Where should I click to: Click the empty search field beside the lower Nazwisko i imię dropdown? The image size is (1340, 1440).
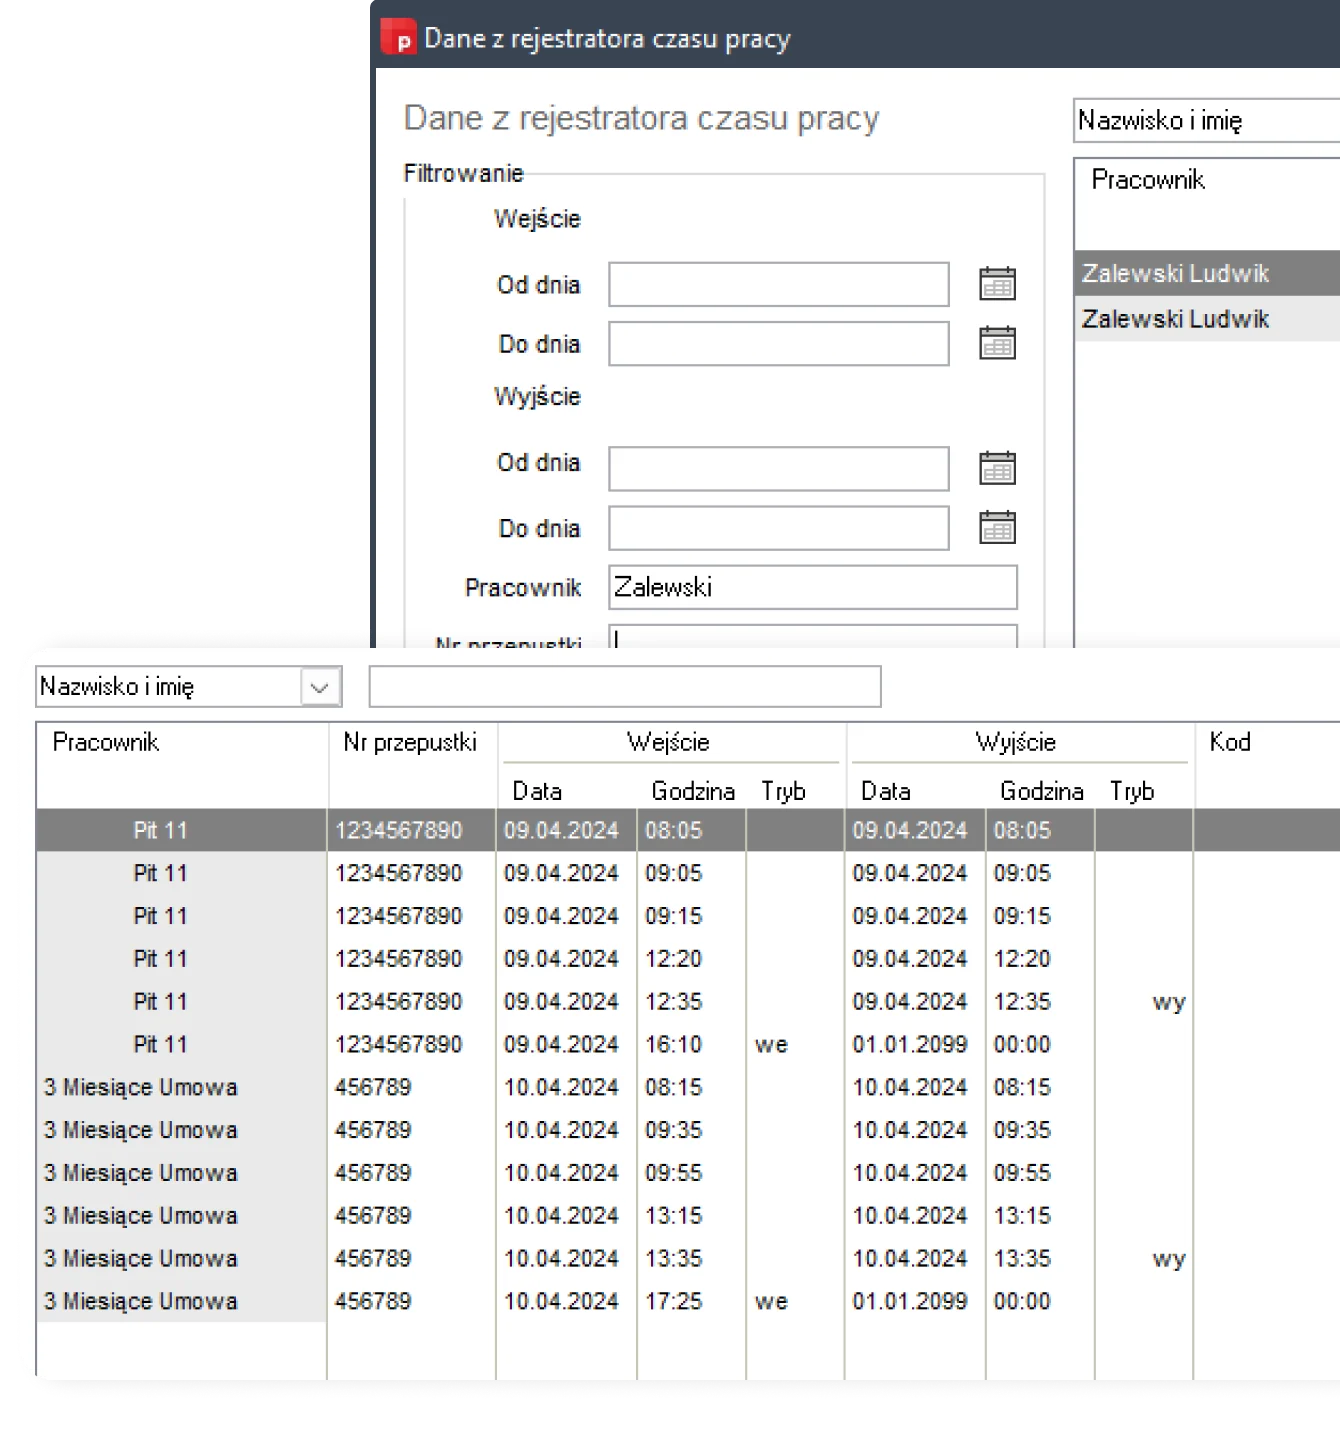625,687
